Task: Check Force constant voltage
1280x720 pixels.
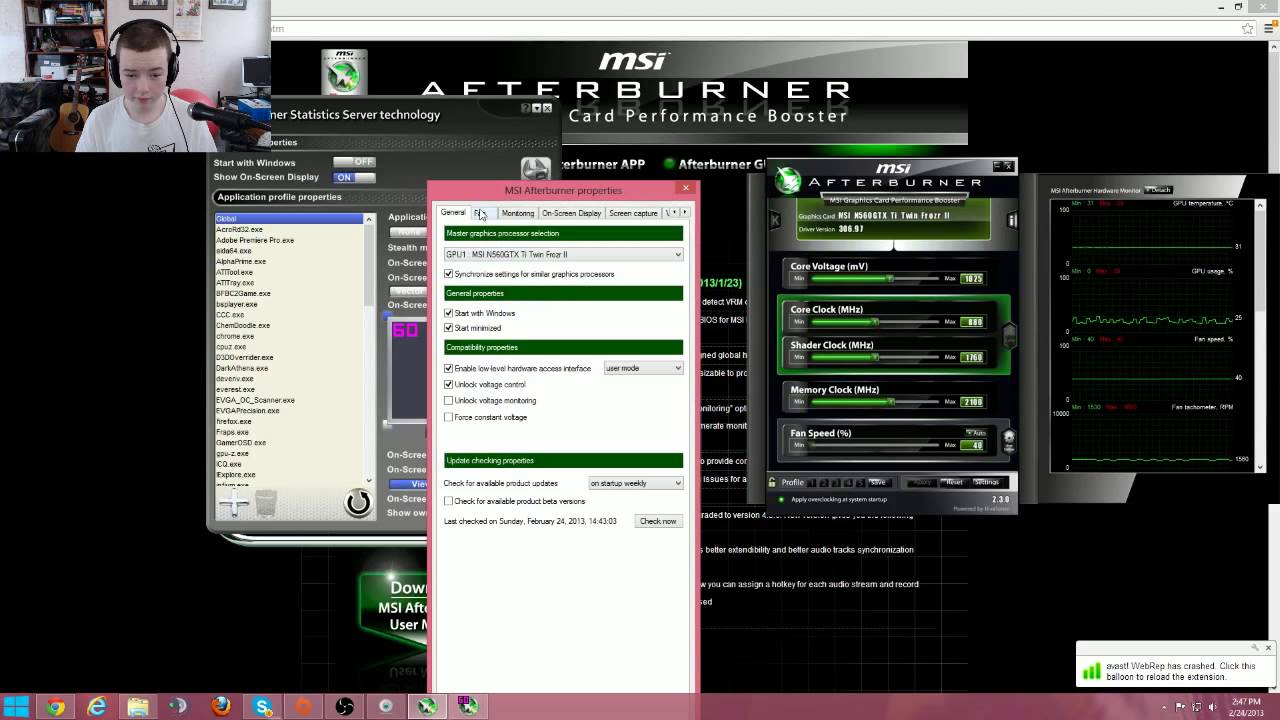Action: tap(449, 417)
